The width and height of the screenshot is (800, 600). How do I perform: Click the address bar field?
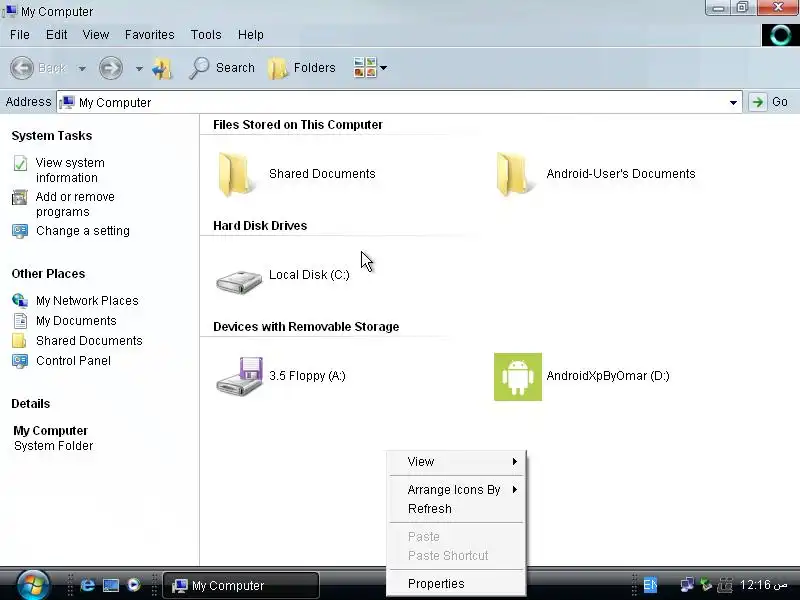click(x=399, y=103)
